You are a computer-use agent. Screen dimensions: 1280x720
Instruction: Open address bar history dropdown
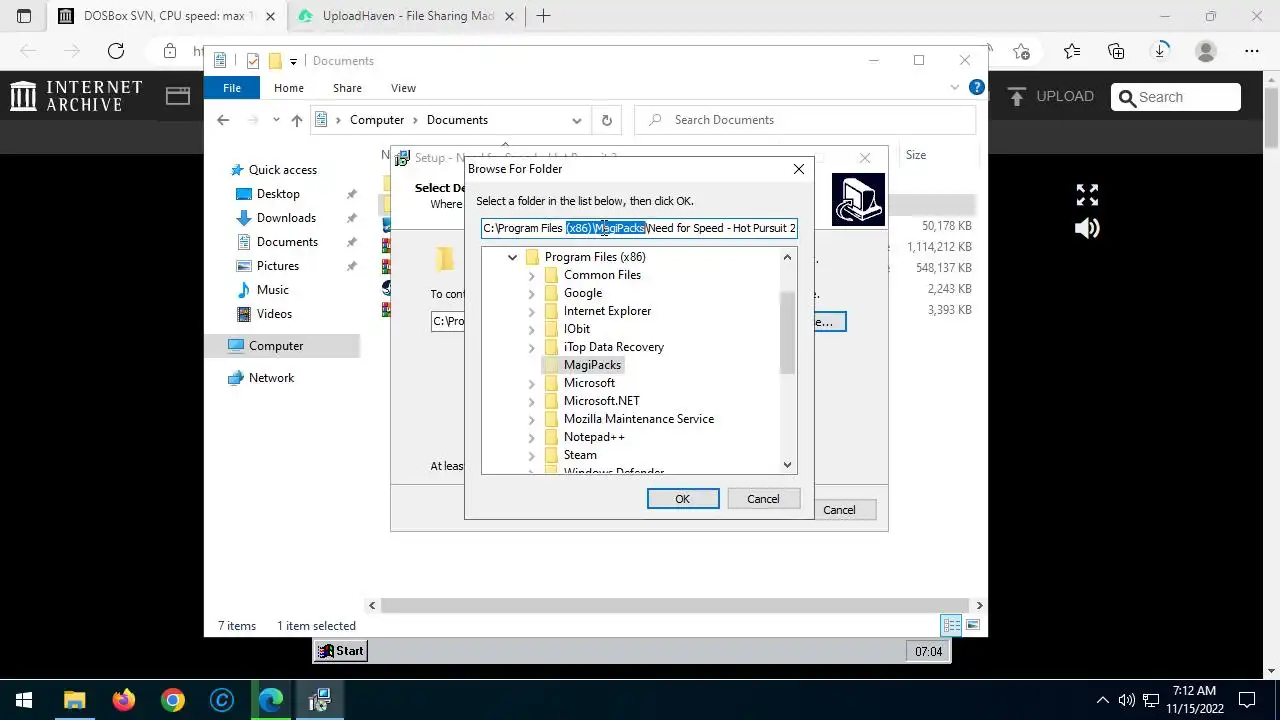577,120
